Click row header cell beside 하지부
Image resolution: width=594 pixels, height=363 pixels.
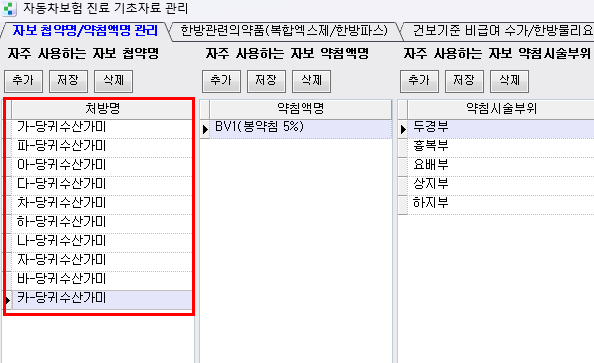pyautogui.click(x=403, y=205)
